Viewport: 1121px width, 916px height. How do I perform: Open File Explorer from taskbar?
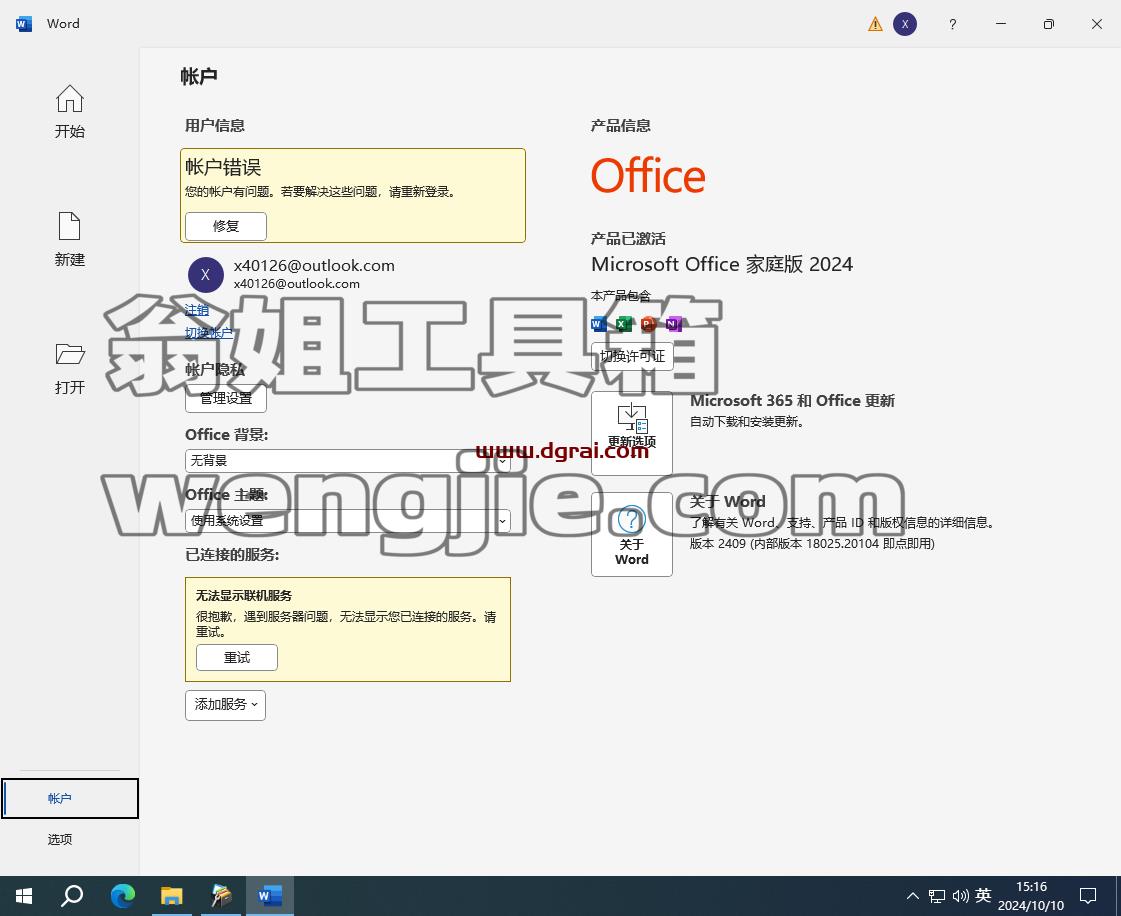pos(172,896)
